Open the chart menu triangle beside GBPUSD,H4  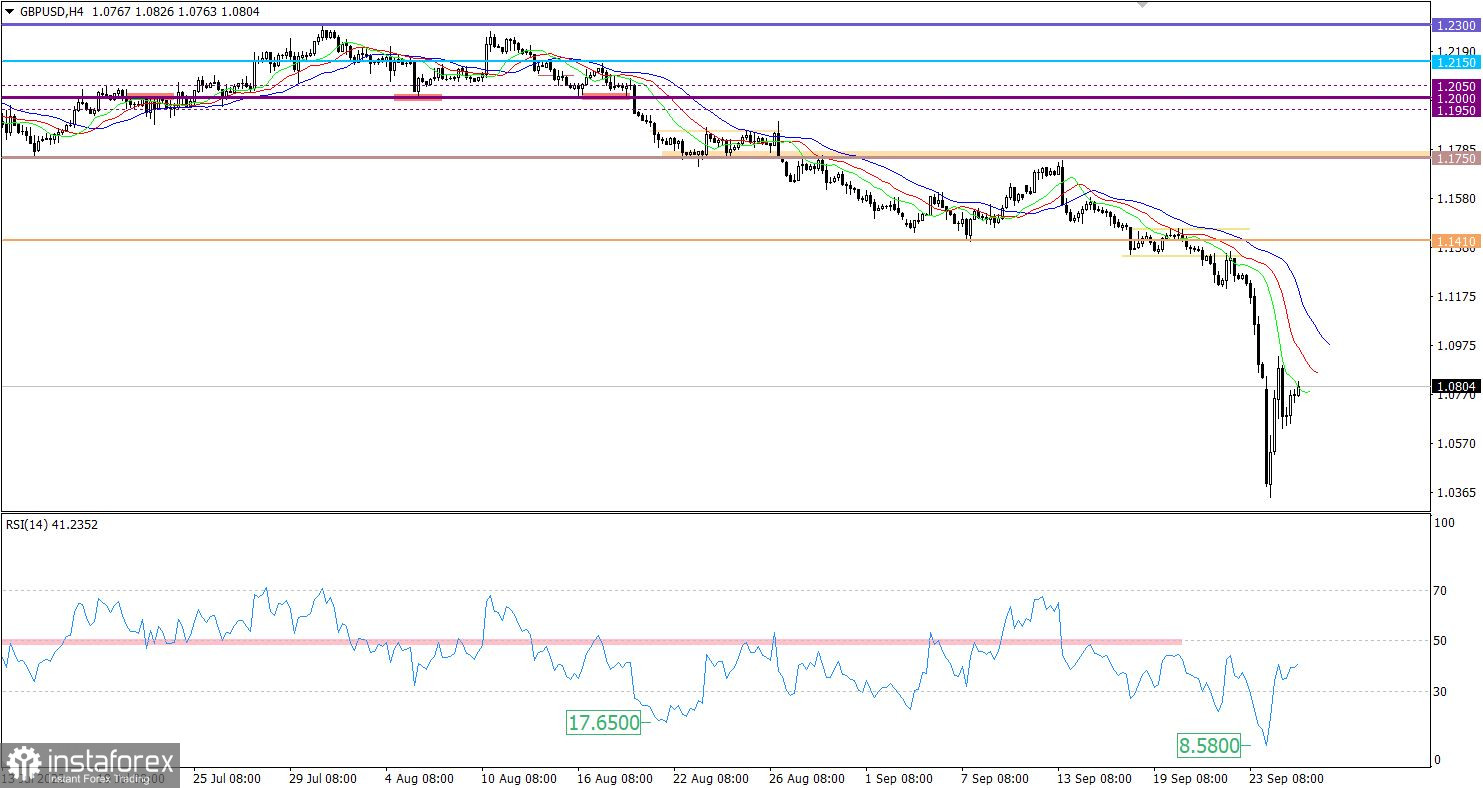tap(10, 10)
